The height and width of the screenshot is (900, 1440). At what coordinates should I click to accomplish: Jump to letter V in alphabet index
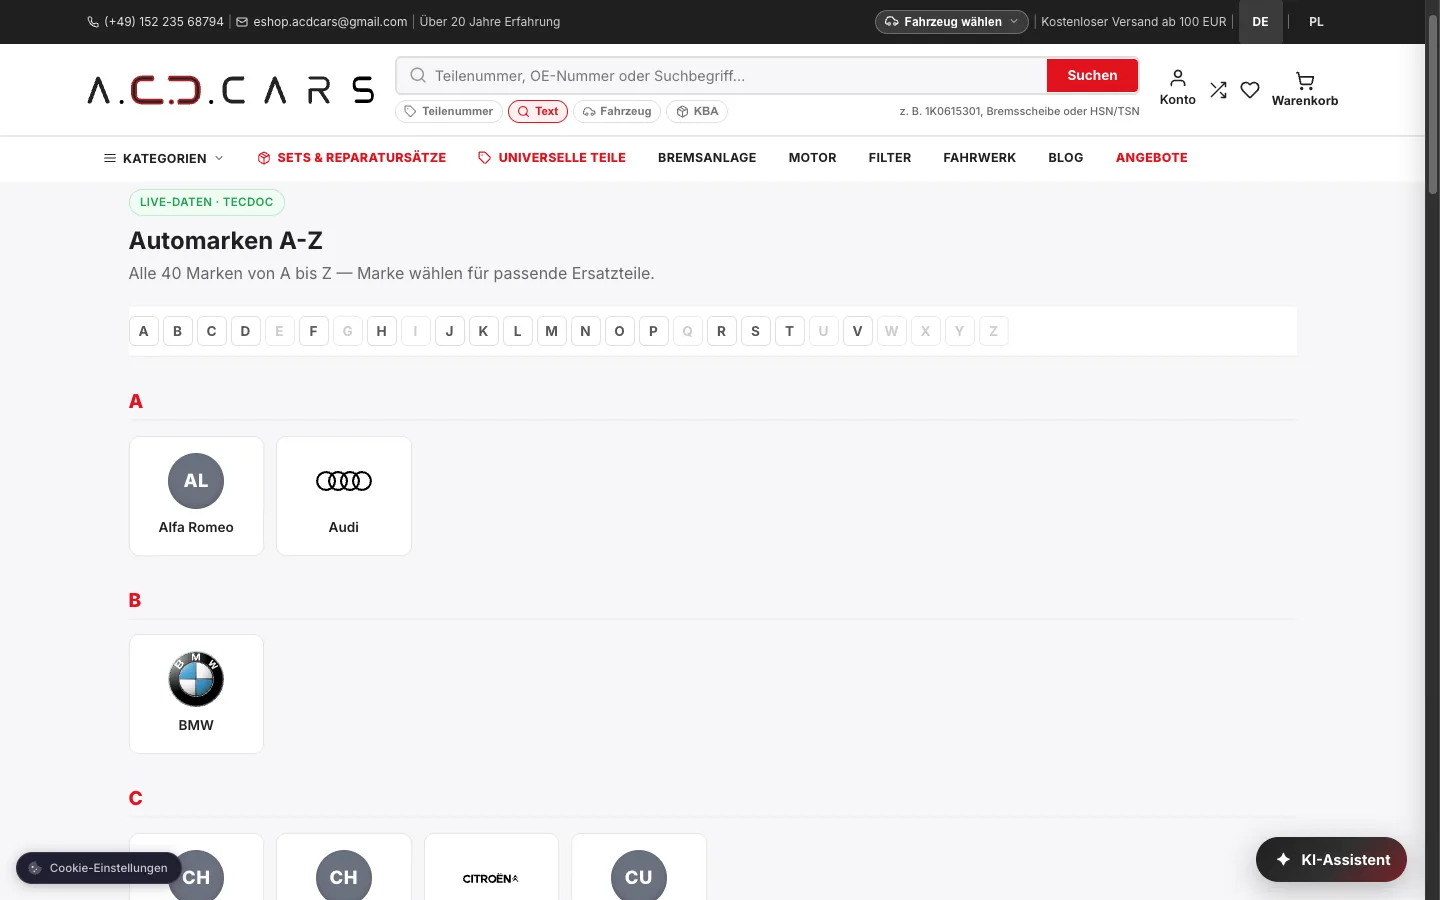click(x=858, y=331)
